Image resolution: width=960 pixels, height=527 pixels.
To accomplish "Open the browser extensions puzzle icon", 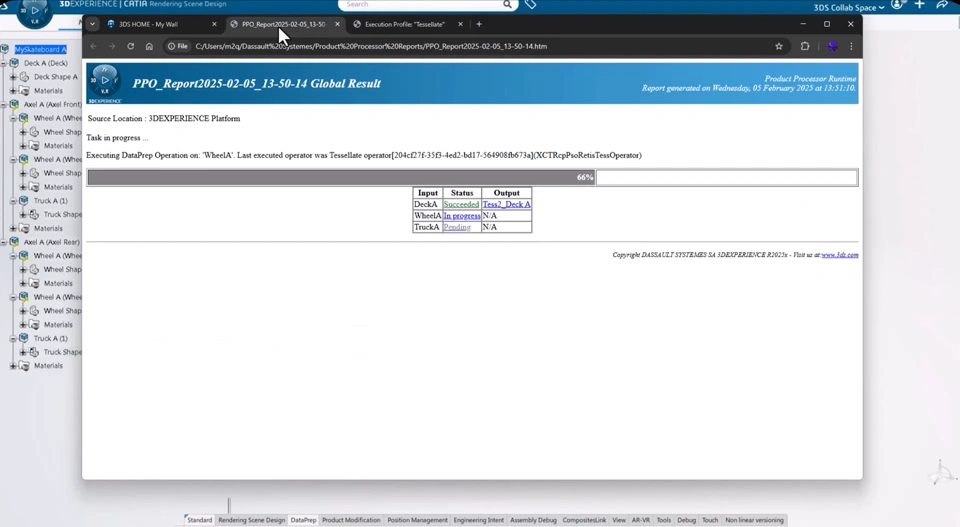I will pos(804,46).
